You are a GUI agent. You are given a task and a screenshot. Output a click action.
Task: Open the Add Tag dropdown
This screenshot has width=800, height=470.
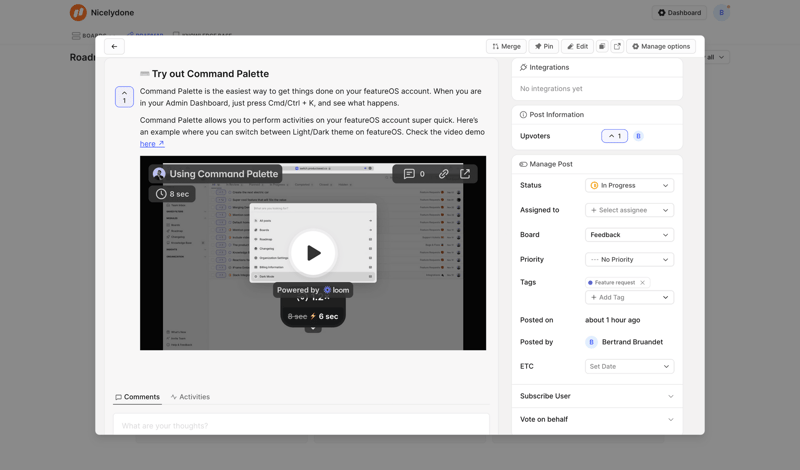629,298
